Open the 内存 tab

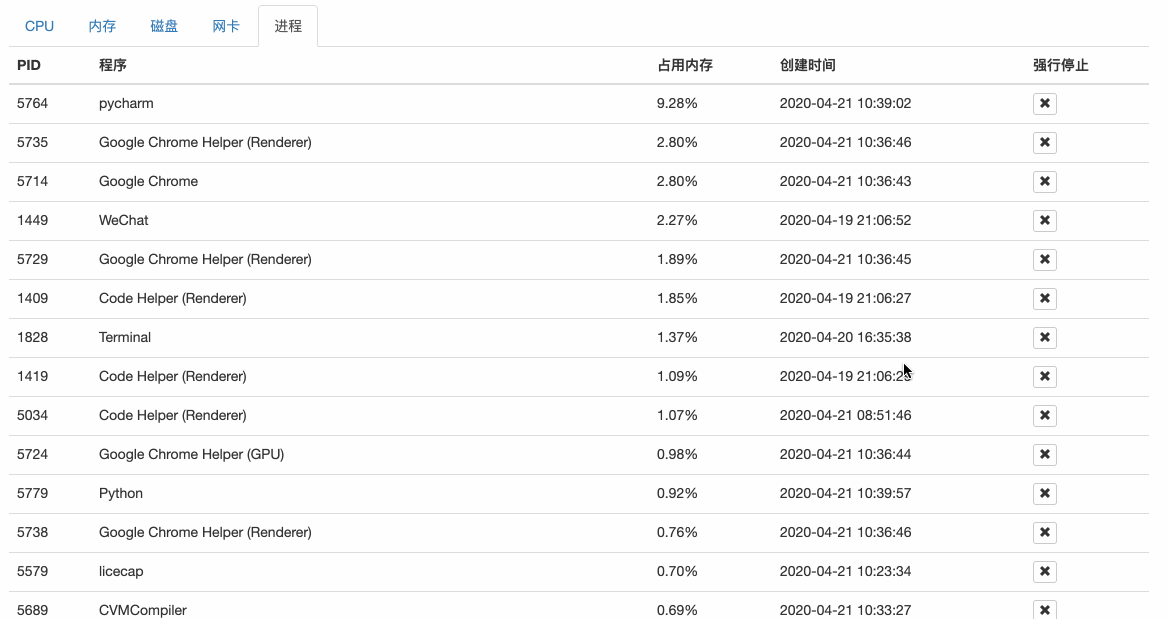[x=102, y=26]
